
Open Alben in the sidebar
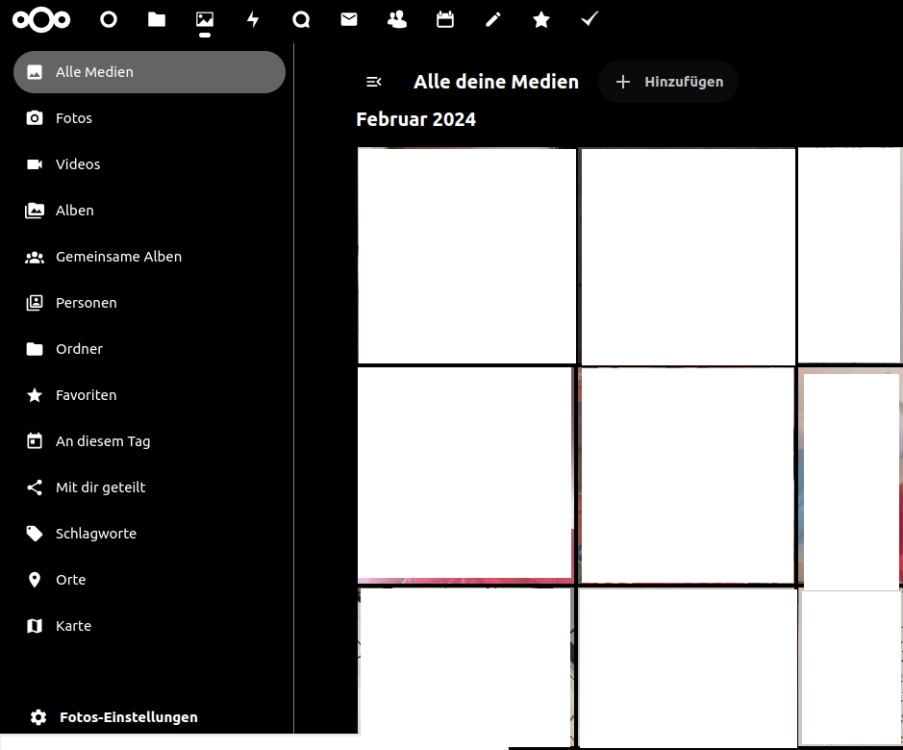pos(149,210)
